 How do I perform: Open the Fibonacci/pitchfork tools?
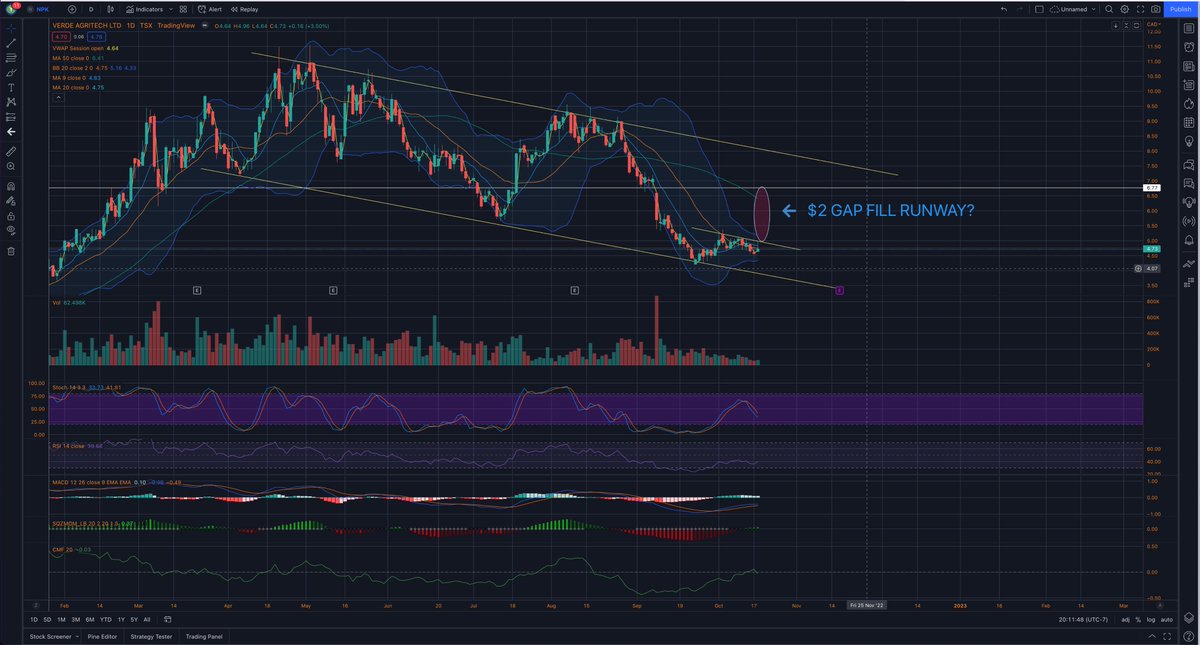(11, 58)
